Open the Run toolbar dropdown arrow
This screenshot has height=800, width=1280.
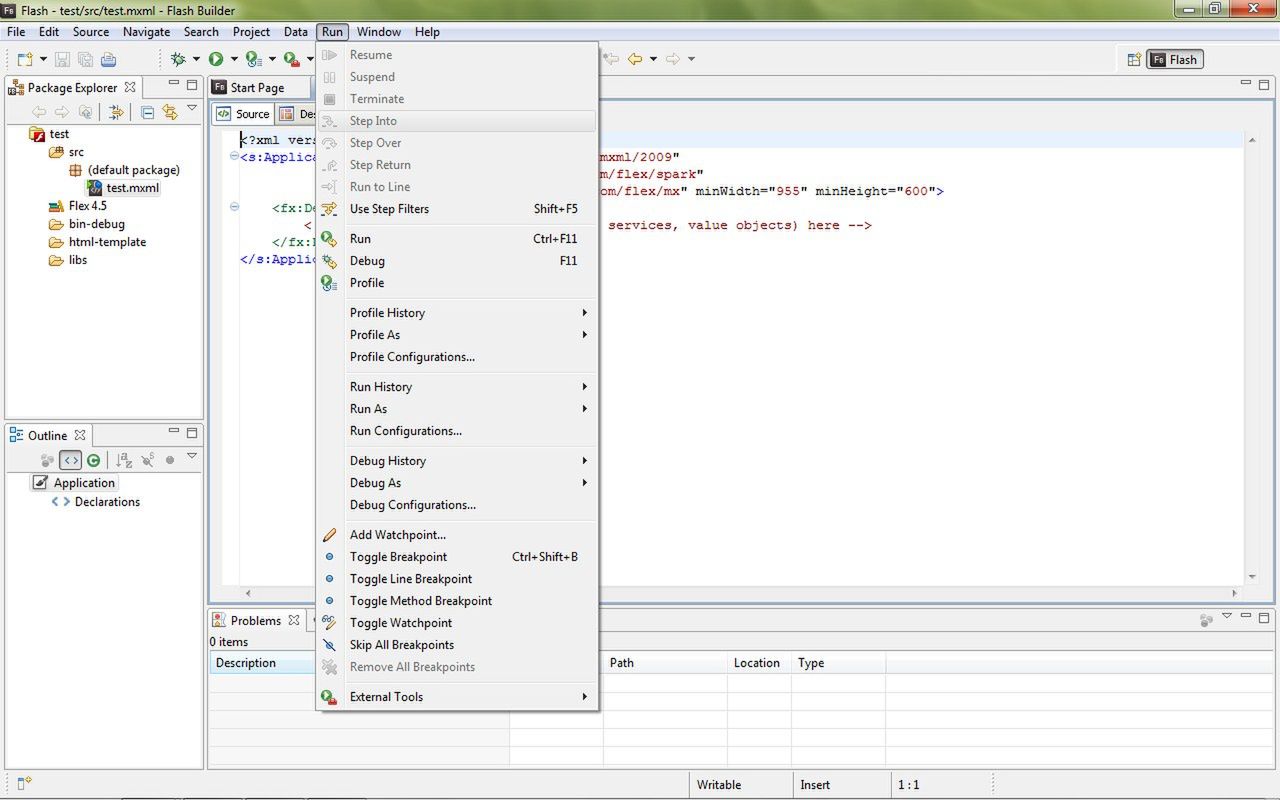tap(234, 60)
